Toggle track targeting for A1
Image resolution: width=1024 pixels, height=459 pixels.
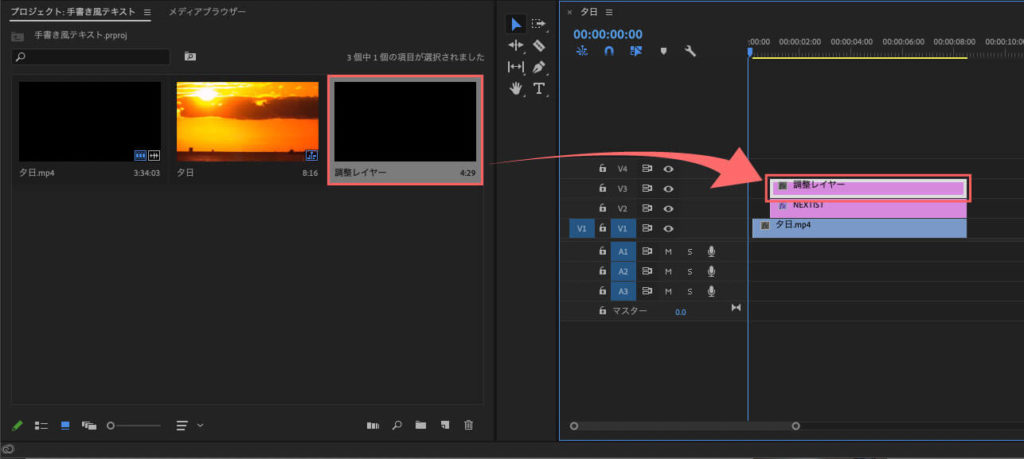(623, 251)
